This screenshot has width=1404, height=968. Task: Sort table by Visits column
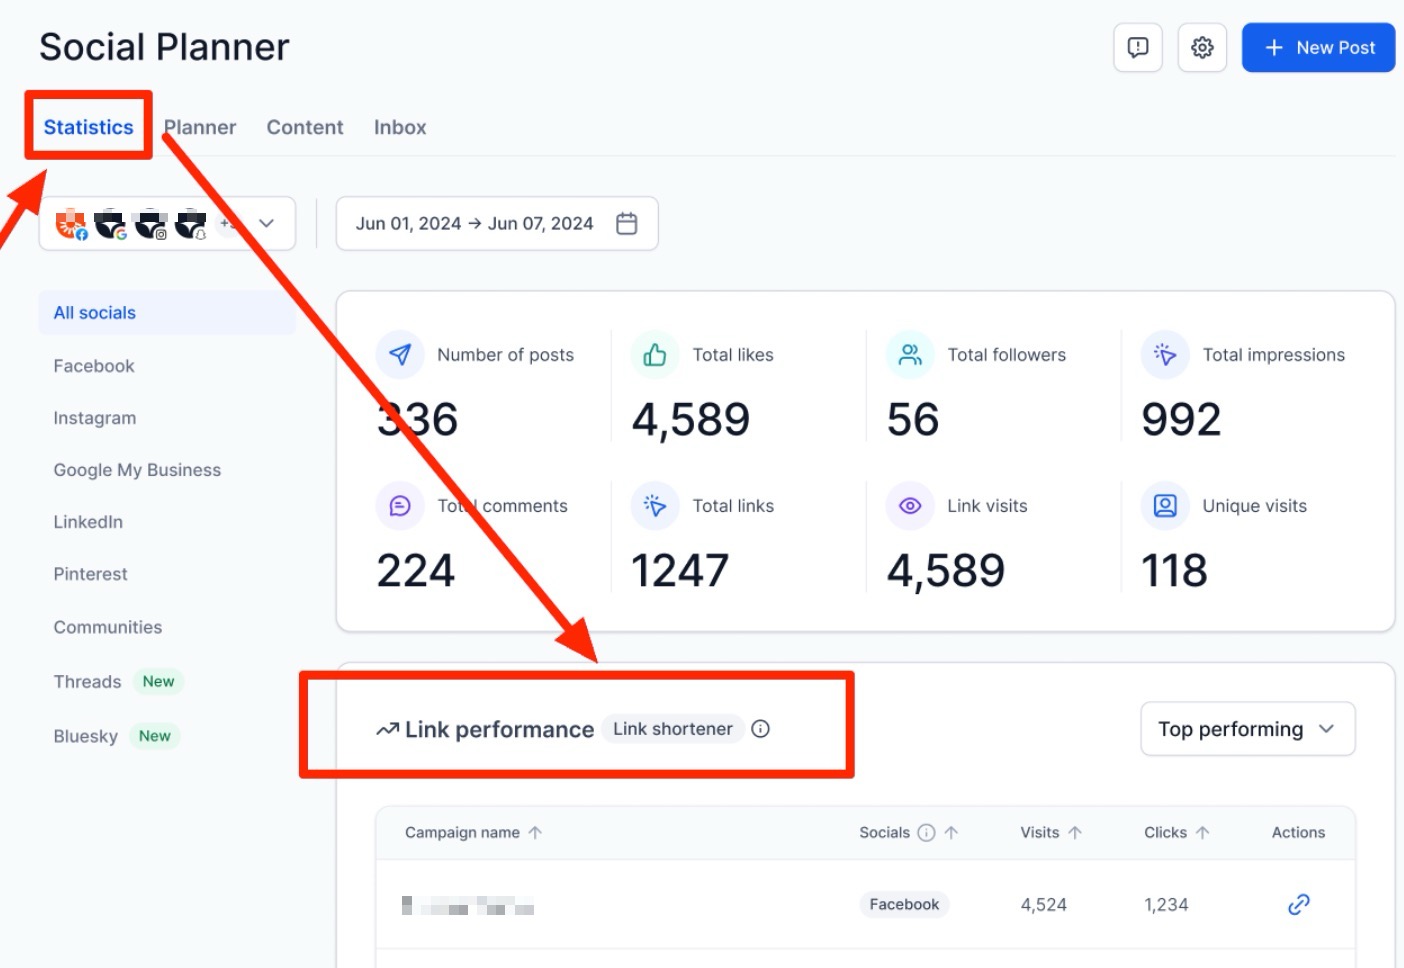(1051, 832)
